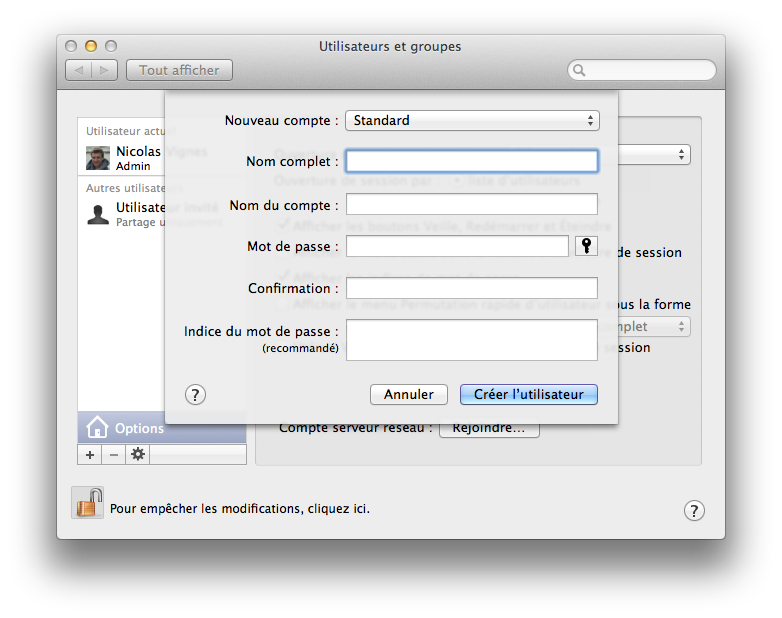Click the Mot de passe field
Viewport: 782px width, 618px height.
pyautogui.click(x=457, y=246)
